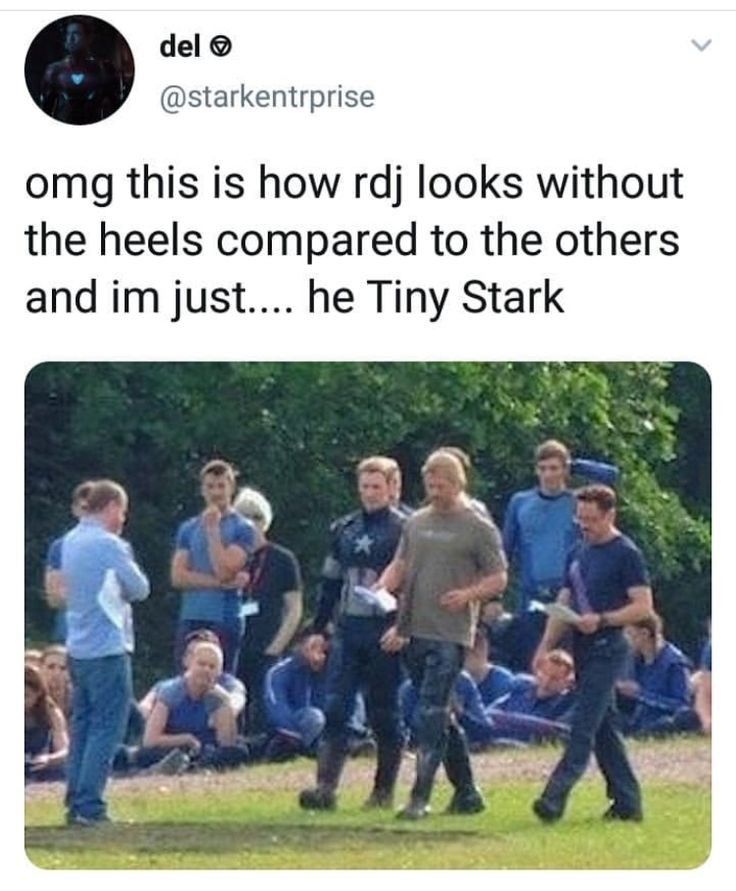The width and height of the screenshot is (736, 891).
Task: Open the attached photo in the tweet
Action: 368,615
